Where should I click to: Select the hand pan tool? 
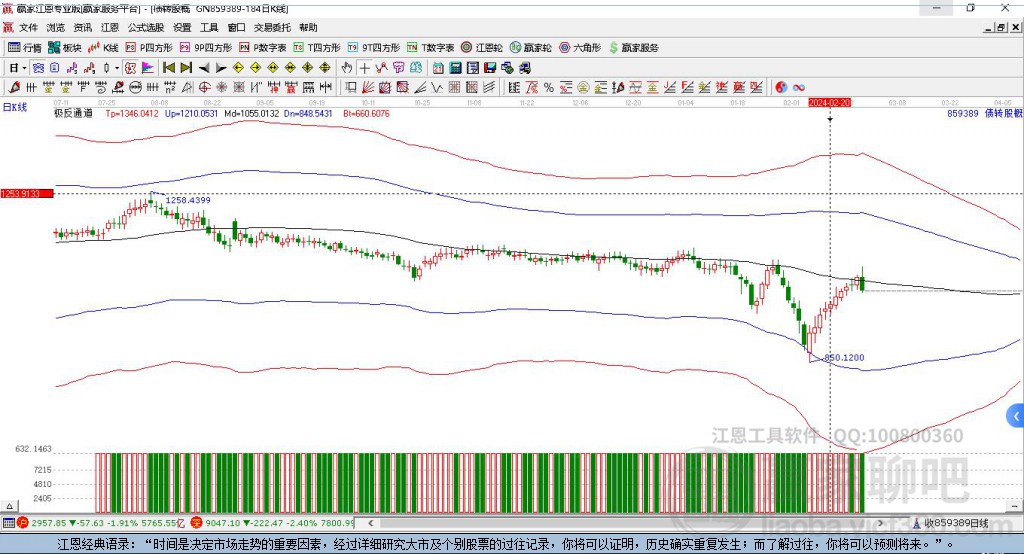click(347, 68)
